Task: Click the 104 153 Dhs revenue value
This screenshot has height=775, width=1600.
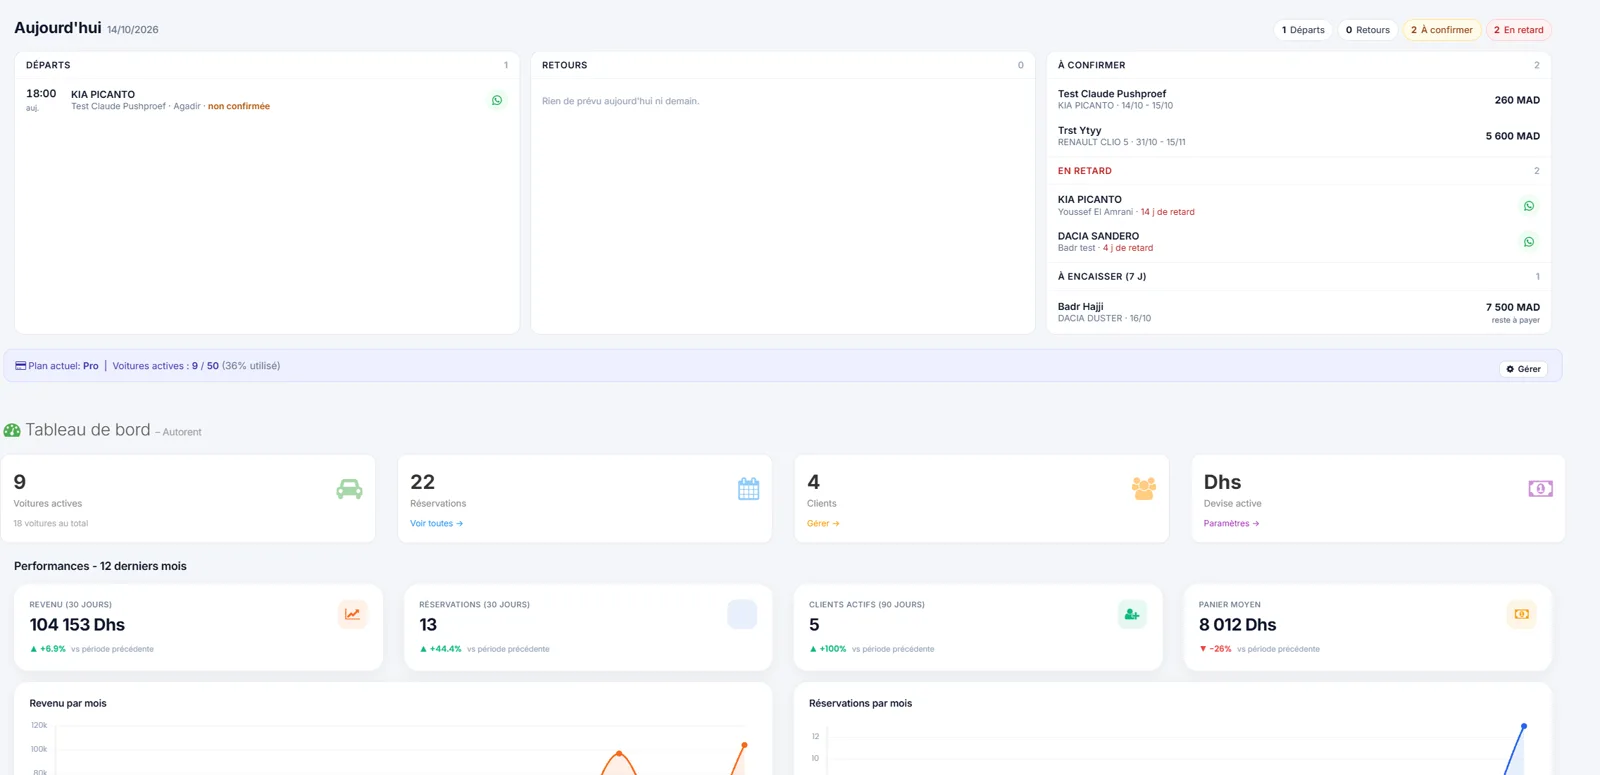Action: [77, 625]
